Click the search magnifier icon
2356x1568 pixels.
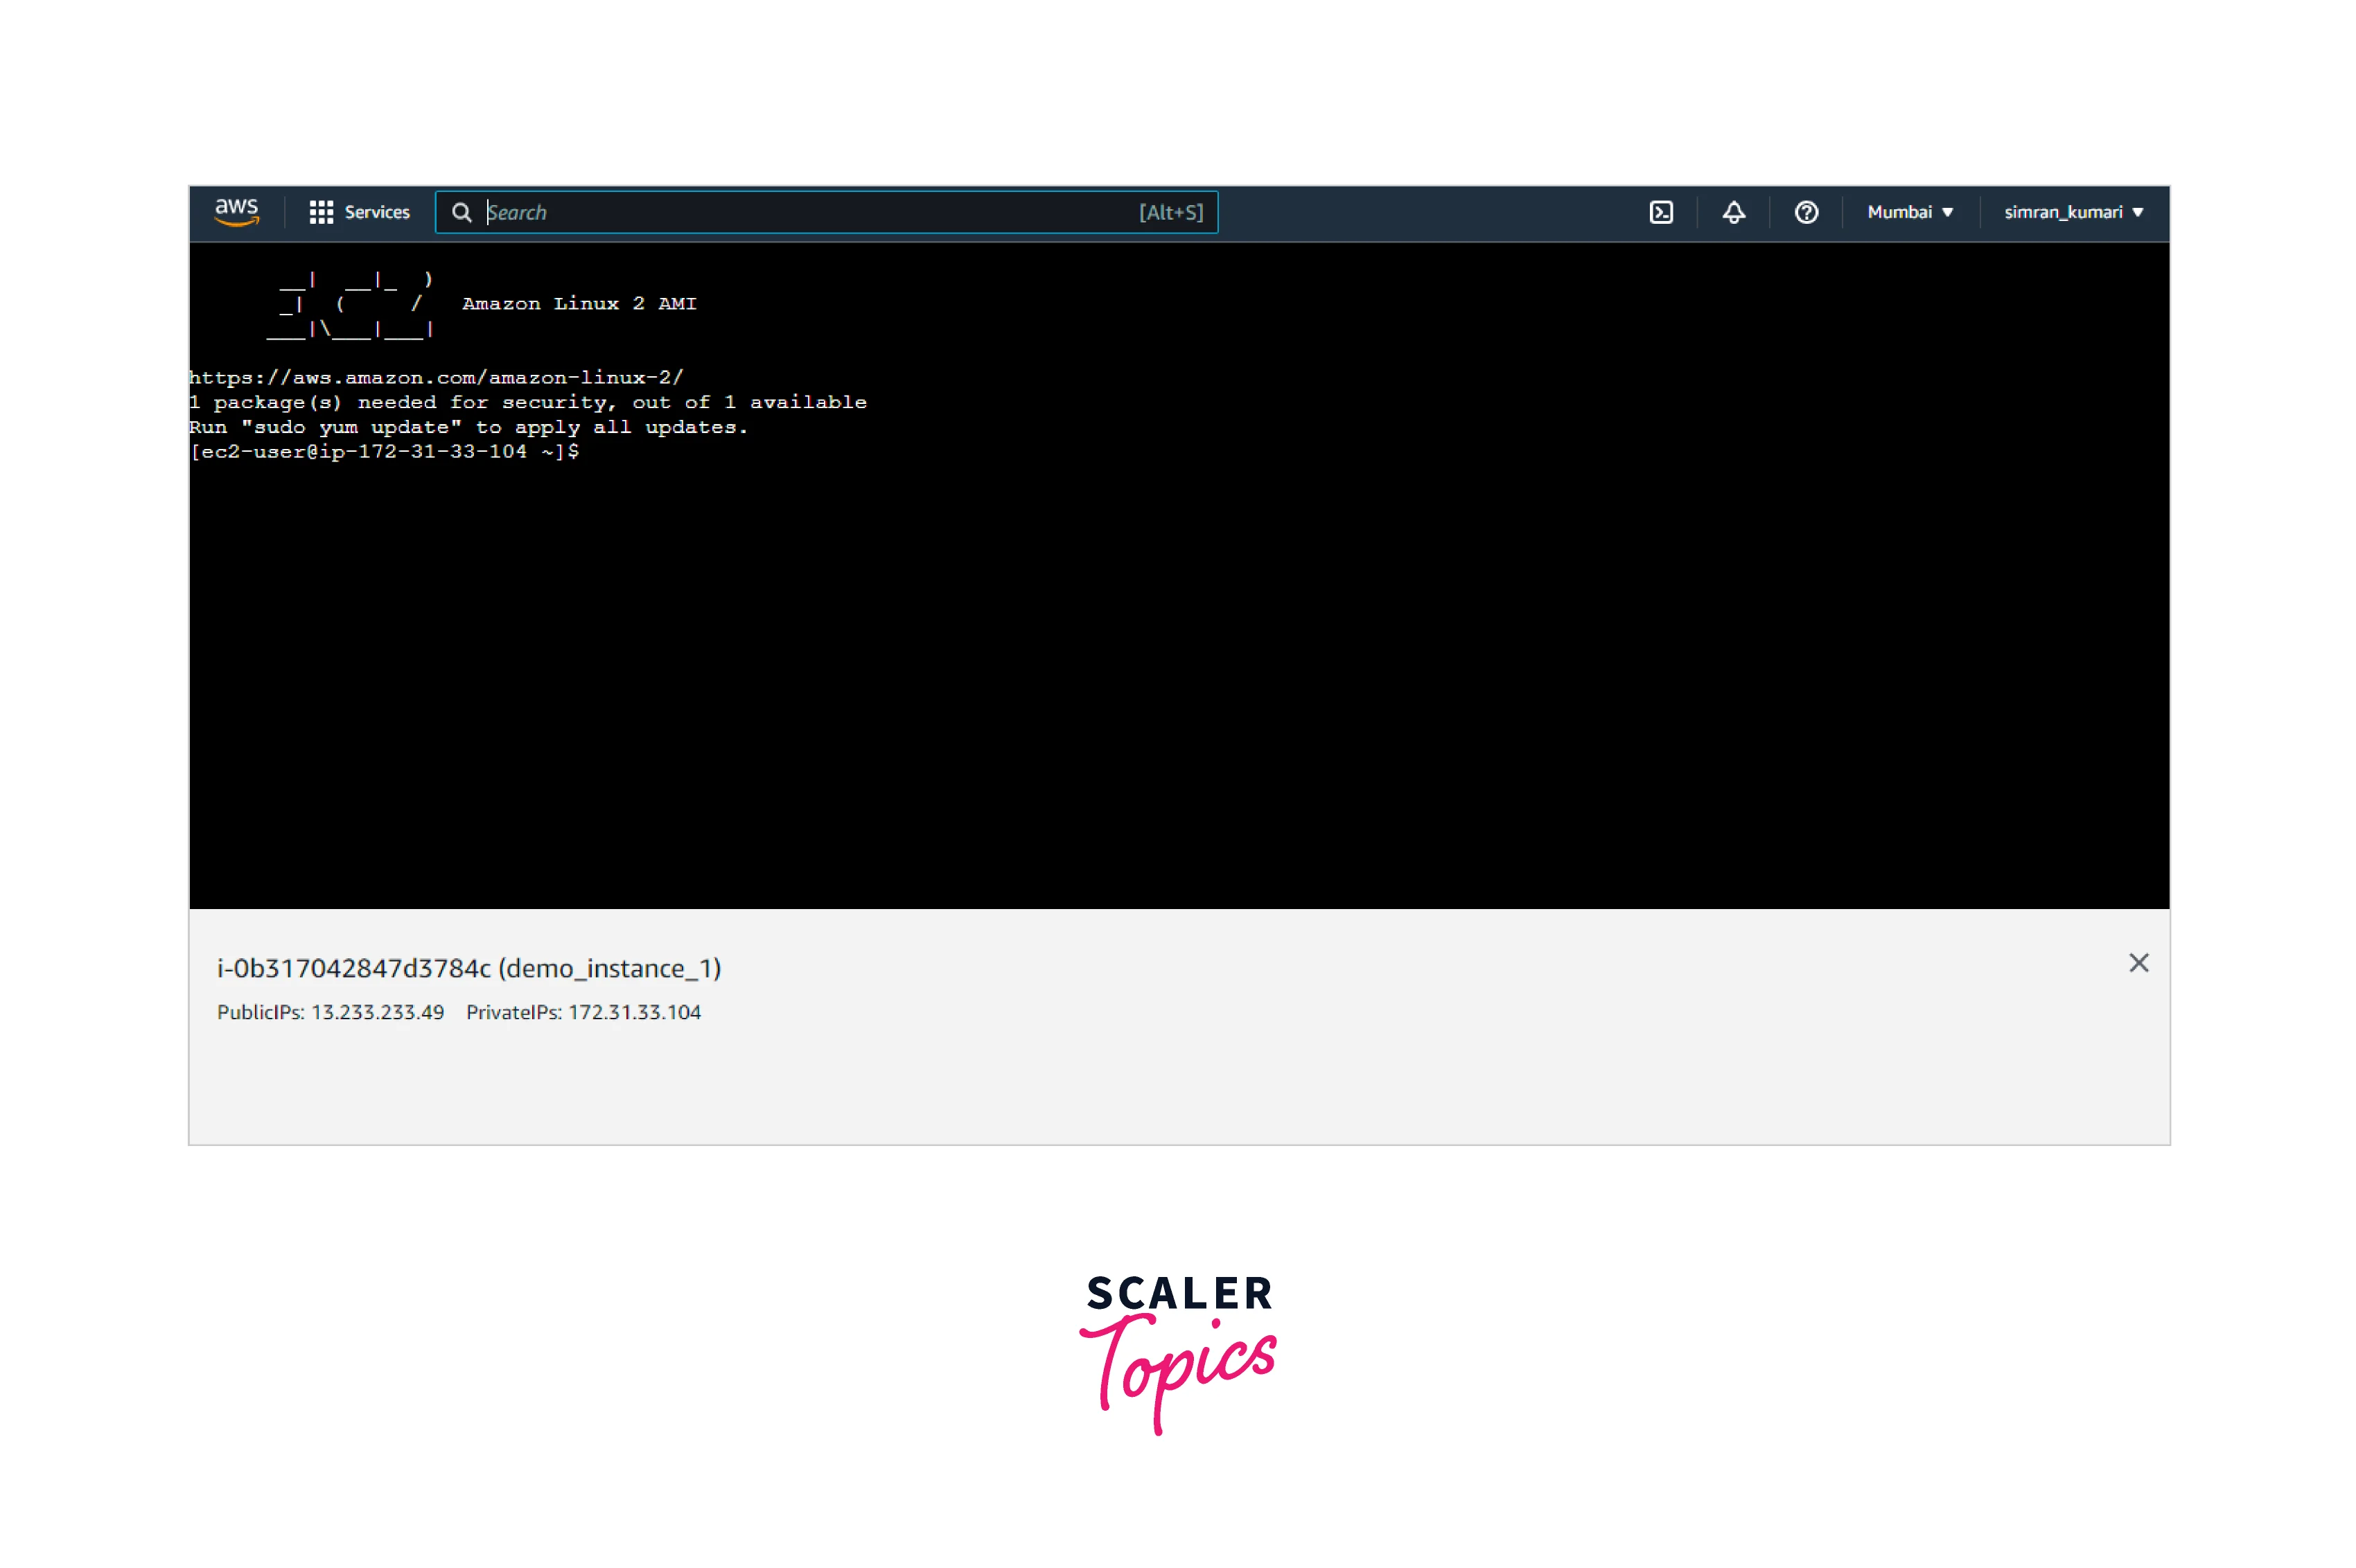[462, 212]
